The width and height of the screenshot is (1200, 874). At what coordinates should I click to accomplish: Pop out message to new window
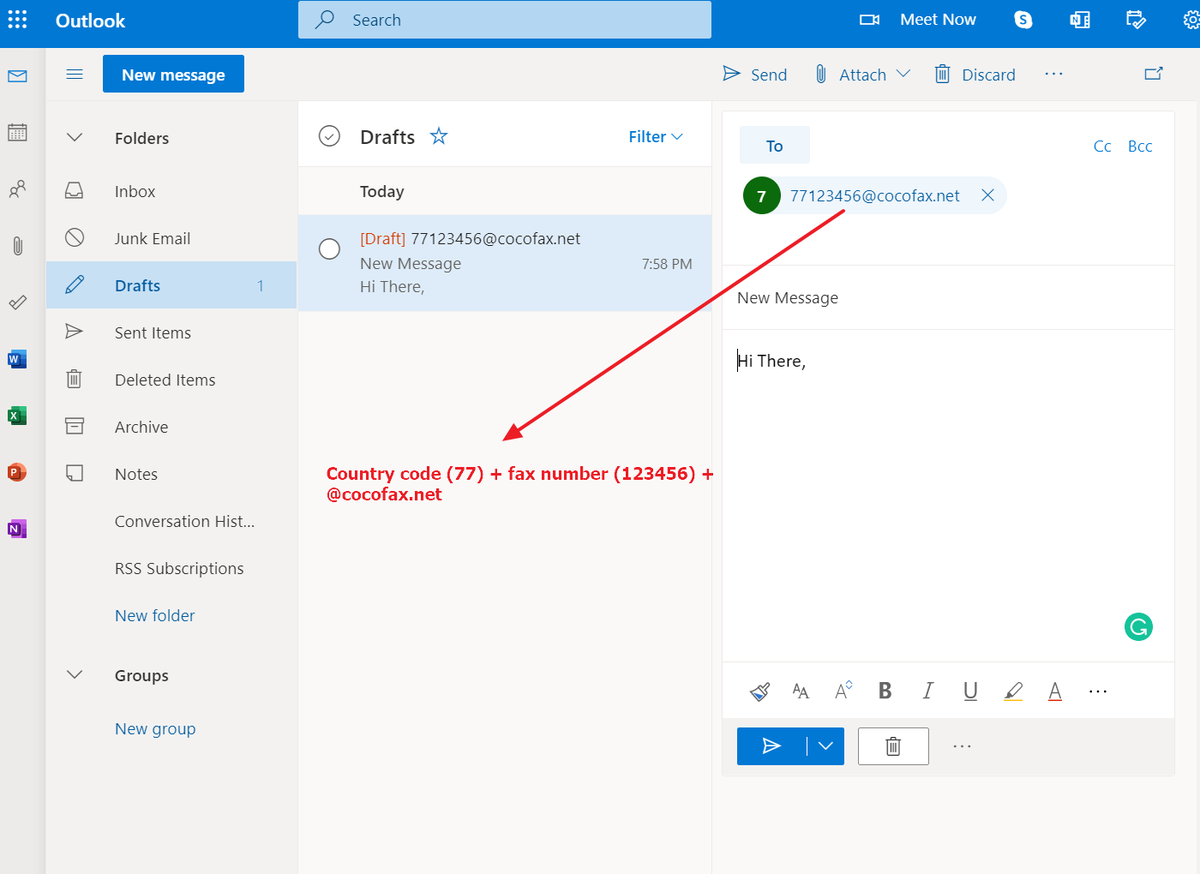click(x=1153, y=74)
